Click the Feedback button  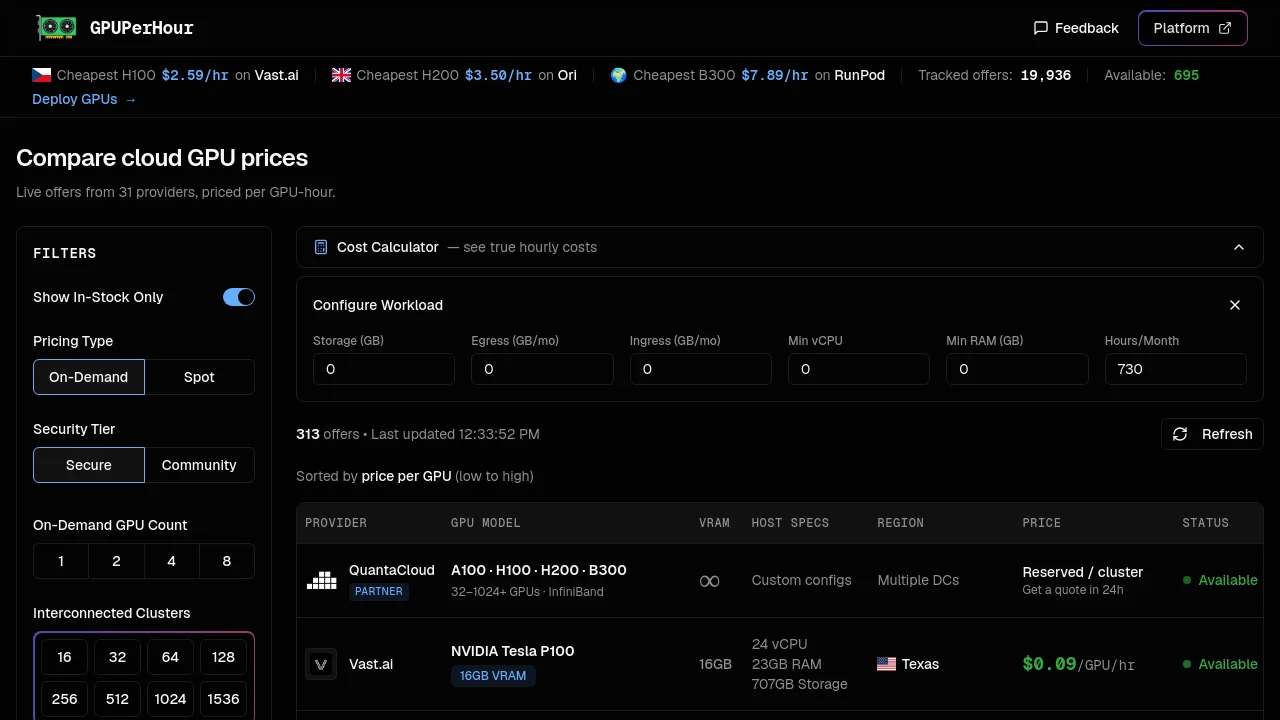(x=1076, y=28)
